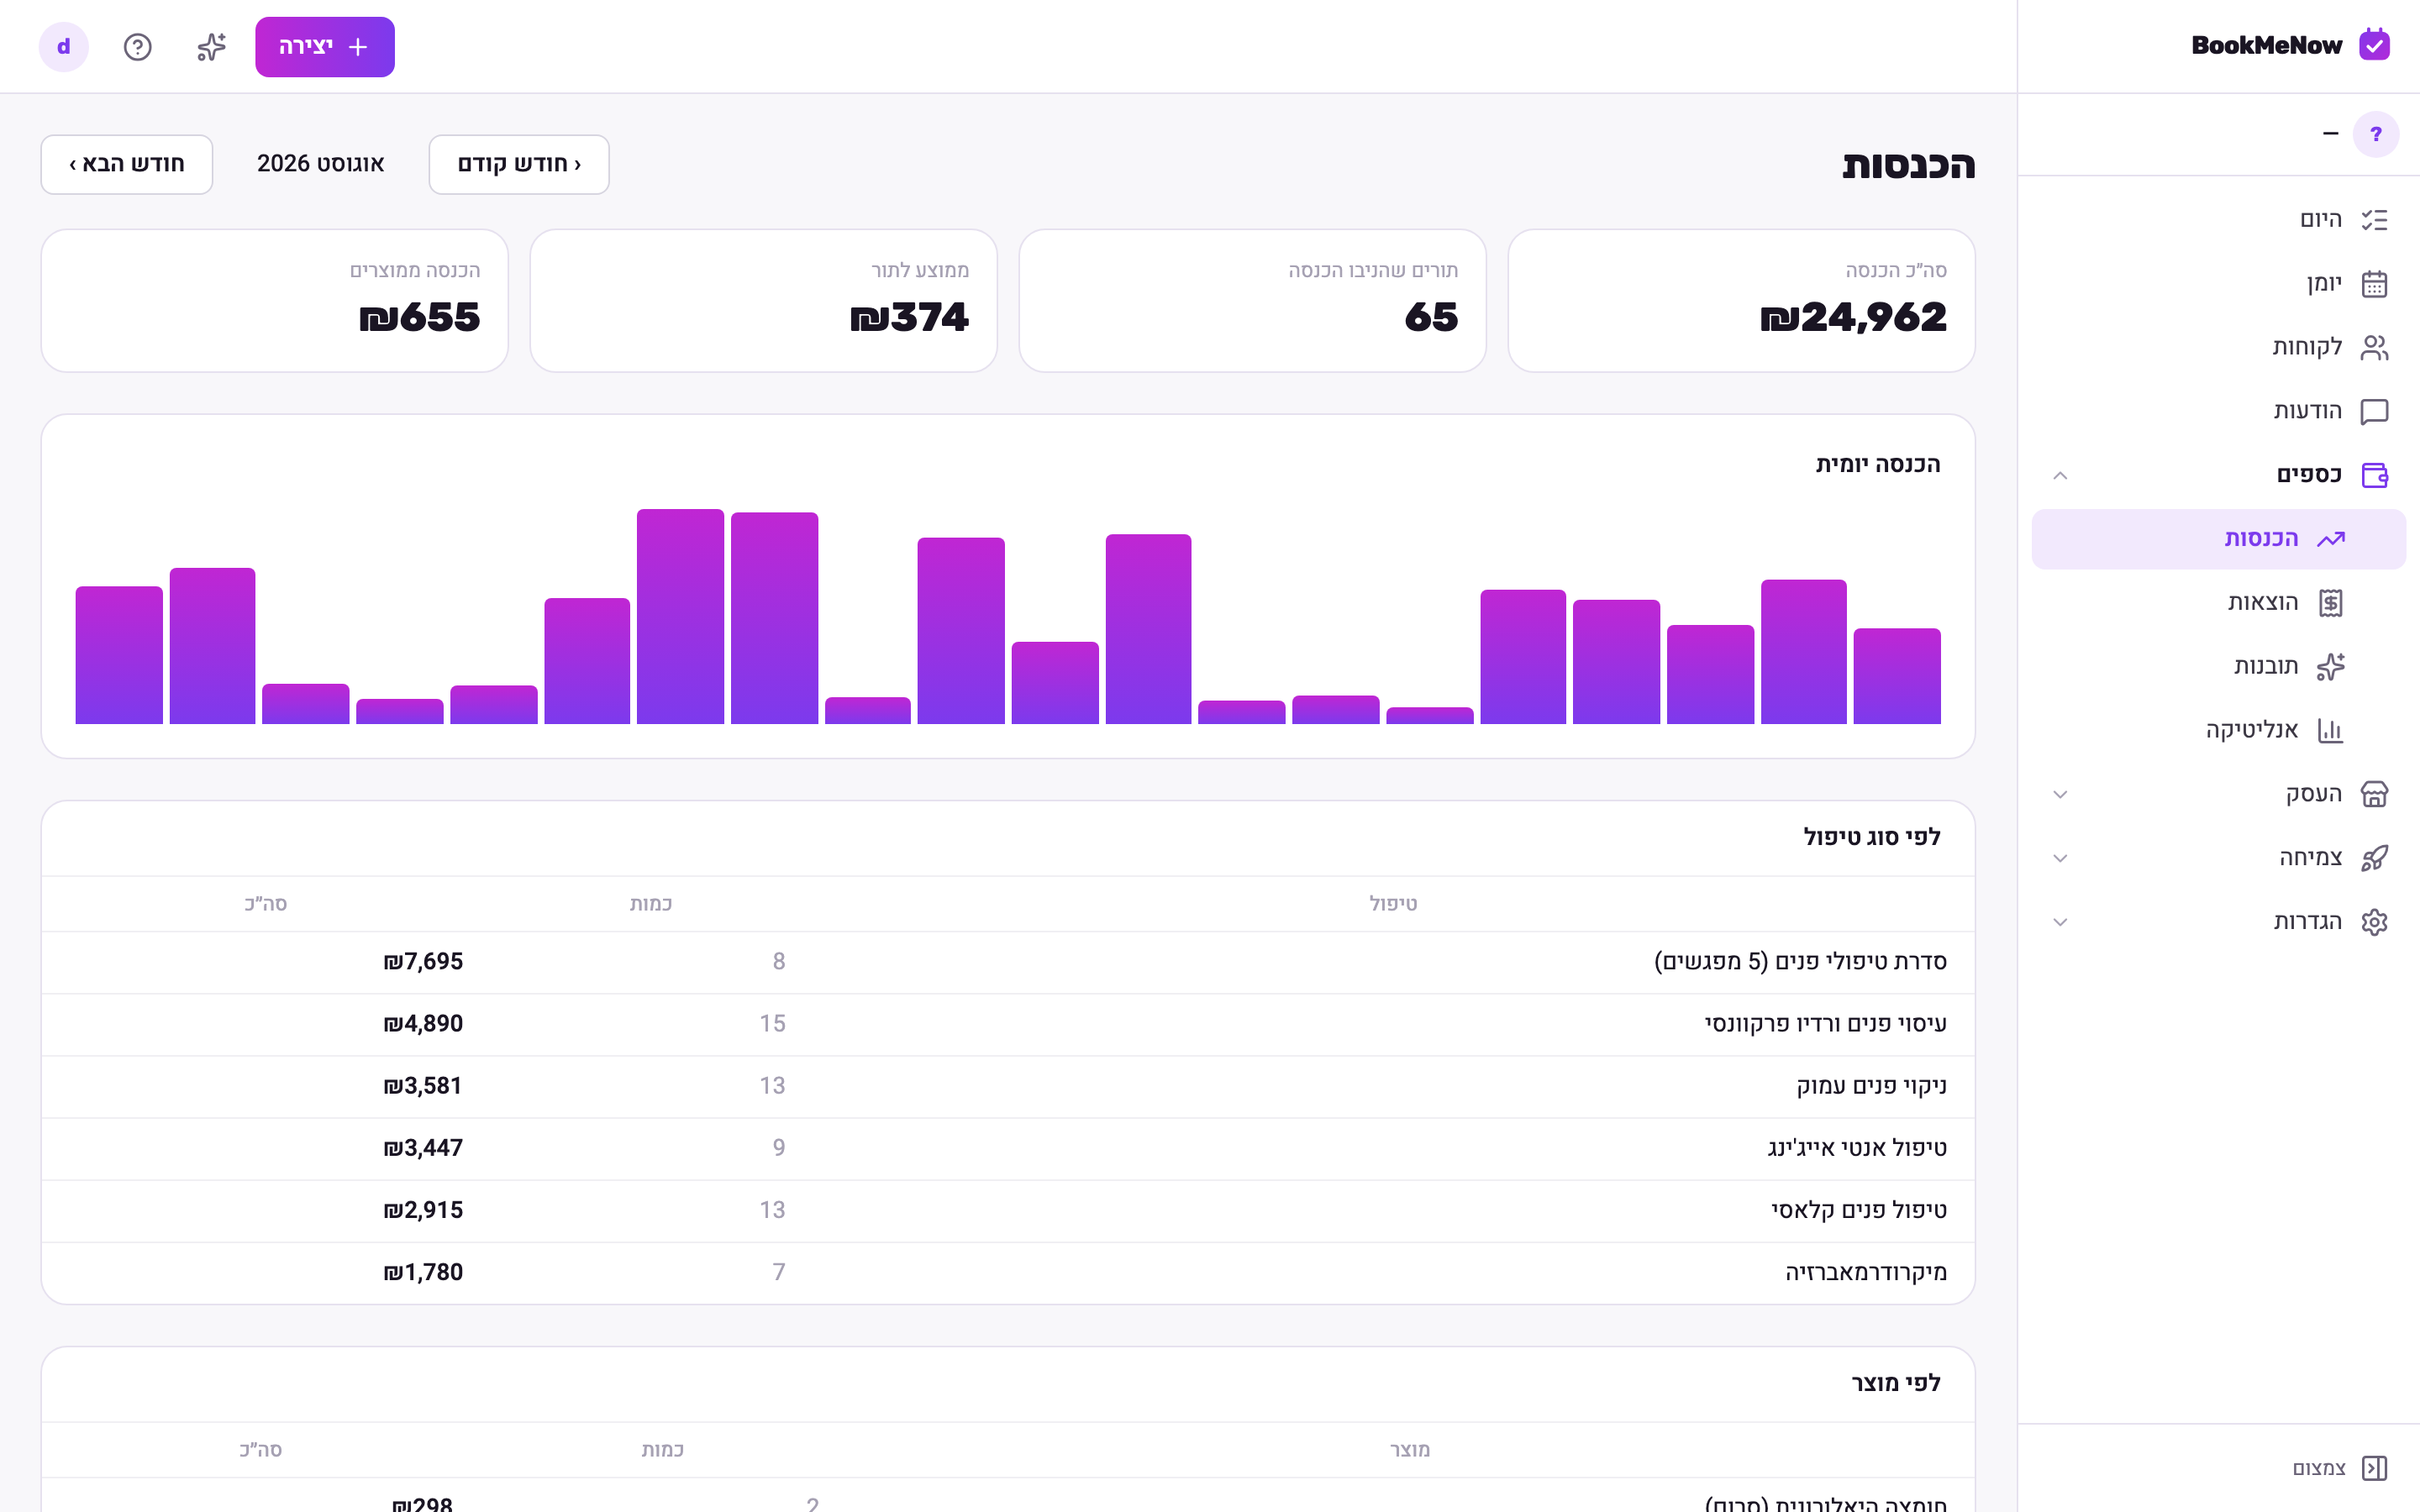Viewport: 2420px width, 1512px height.
Task: Select the סדרת טיפולי פנים (5 מפגשים) row
Action: coord(1008,962)
